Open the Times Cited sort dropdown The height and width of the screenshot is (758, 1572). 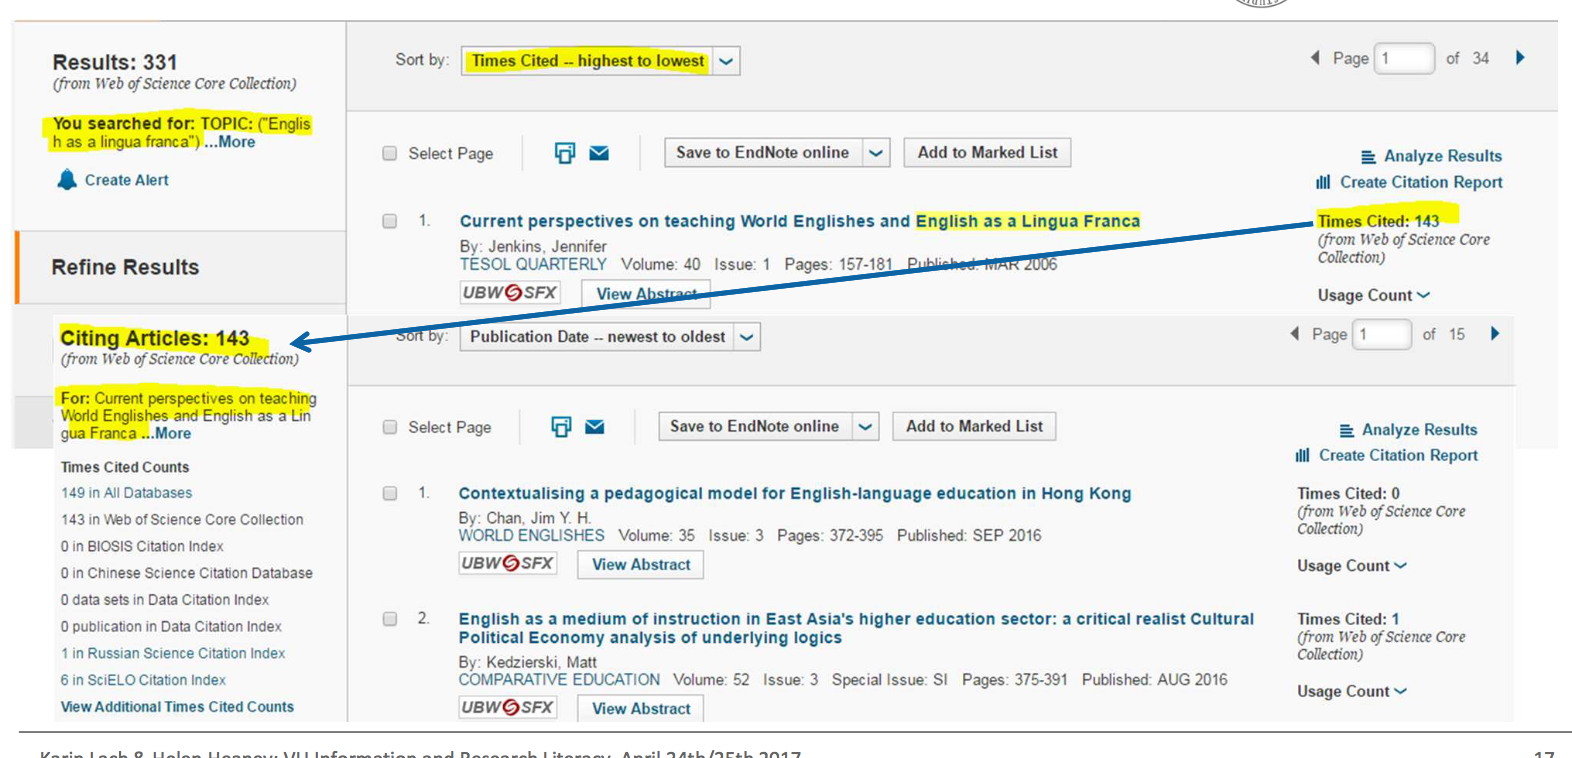[x=726, y=61]
